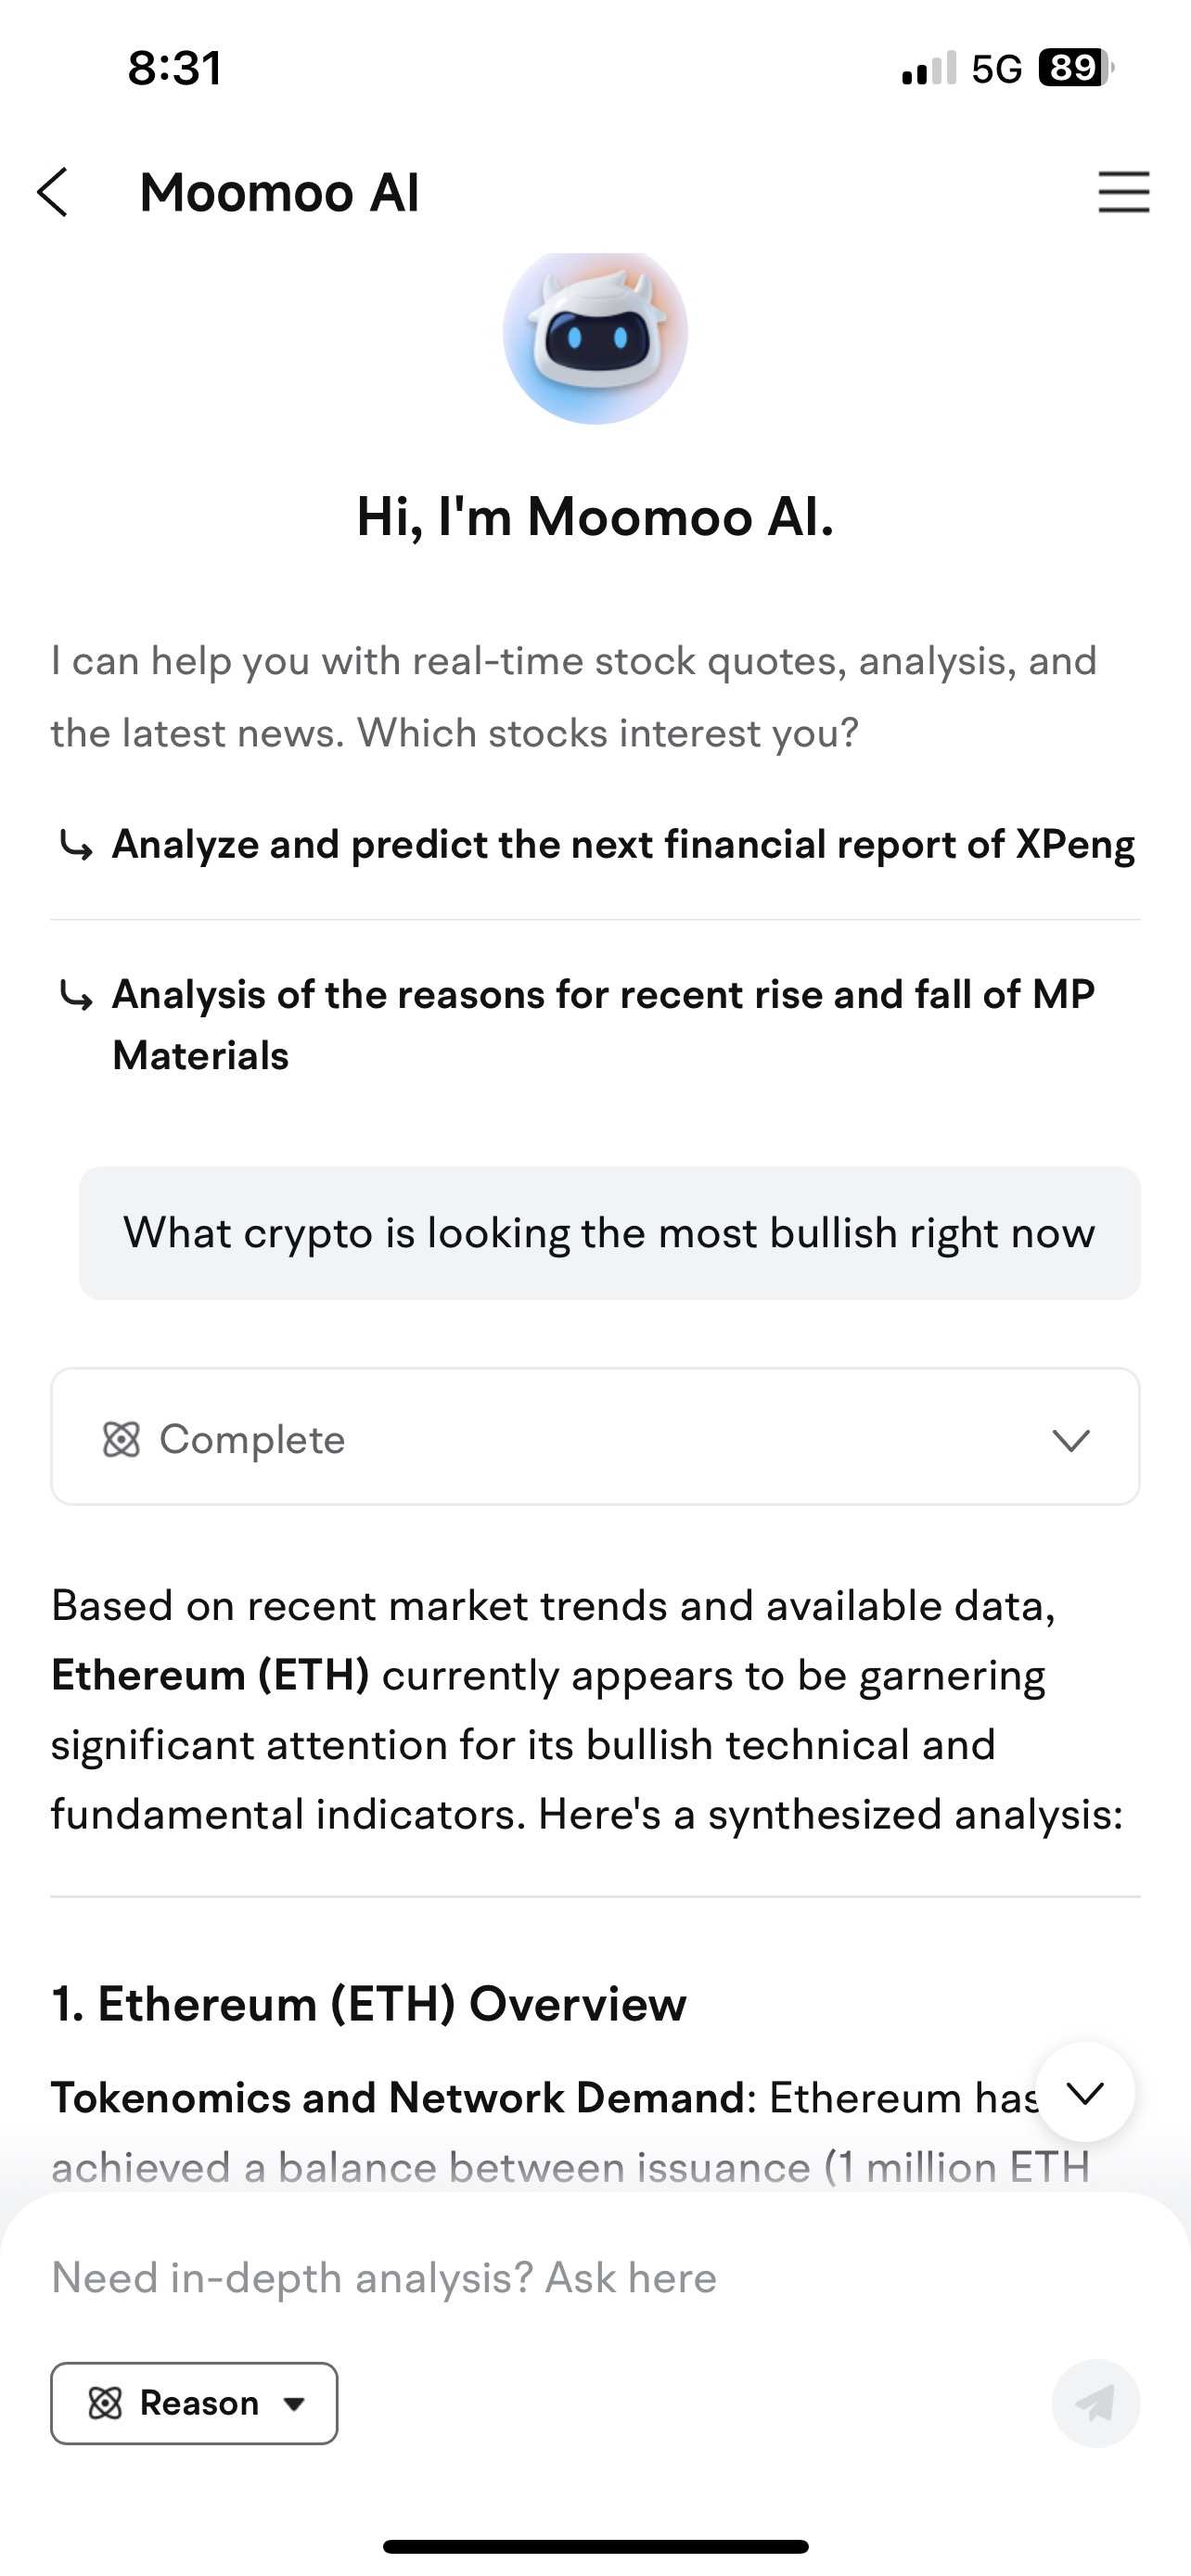Image resolution: width=1191 pixels, height=2576 pixels.
Task: Tap the arrow icon beside XPeng suggestion
Action: coord(77,846)
